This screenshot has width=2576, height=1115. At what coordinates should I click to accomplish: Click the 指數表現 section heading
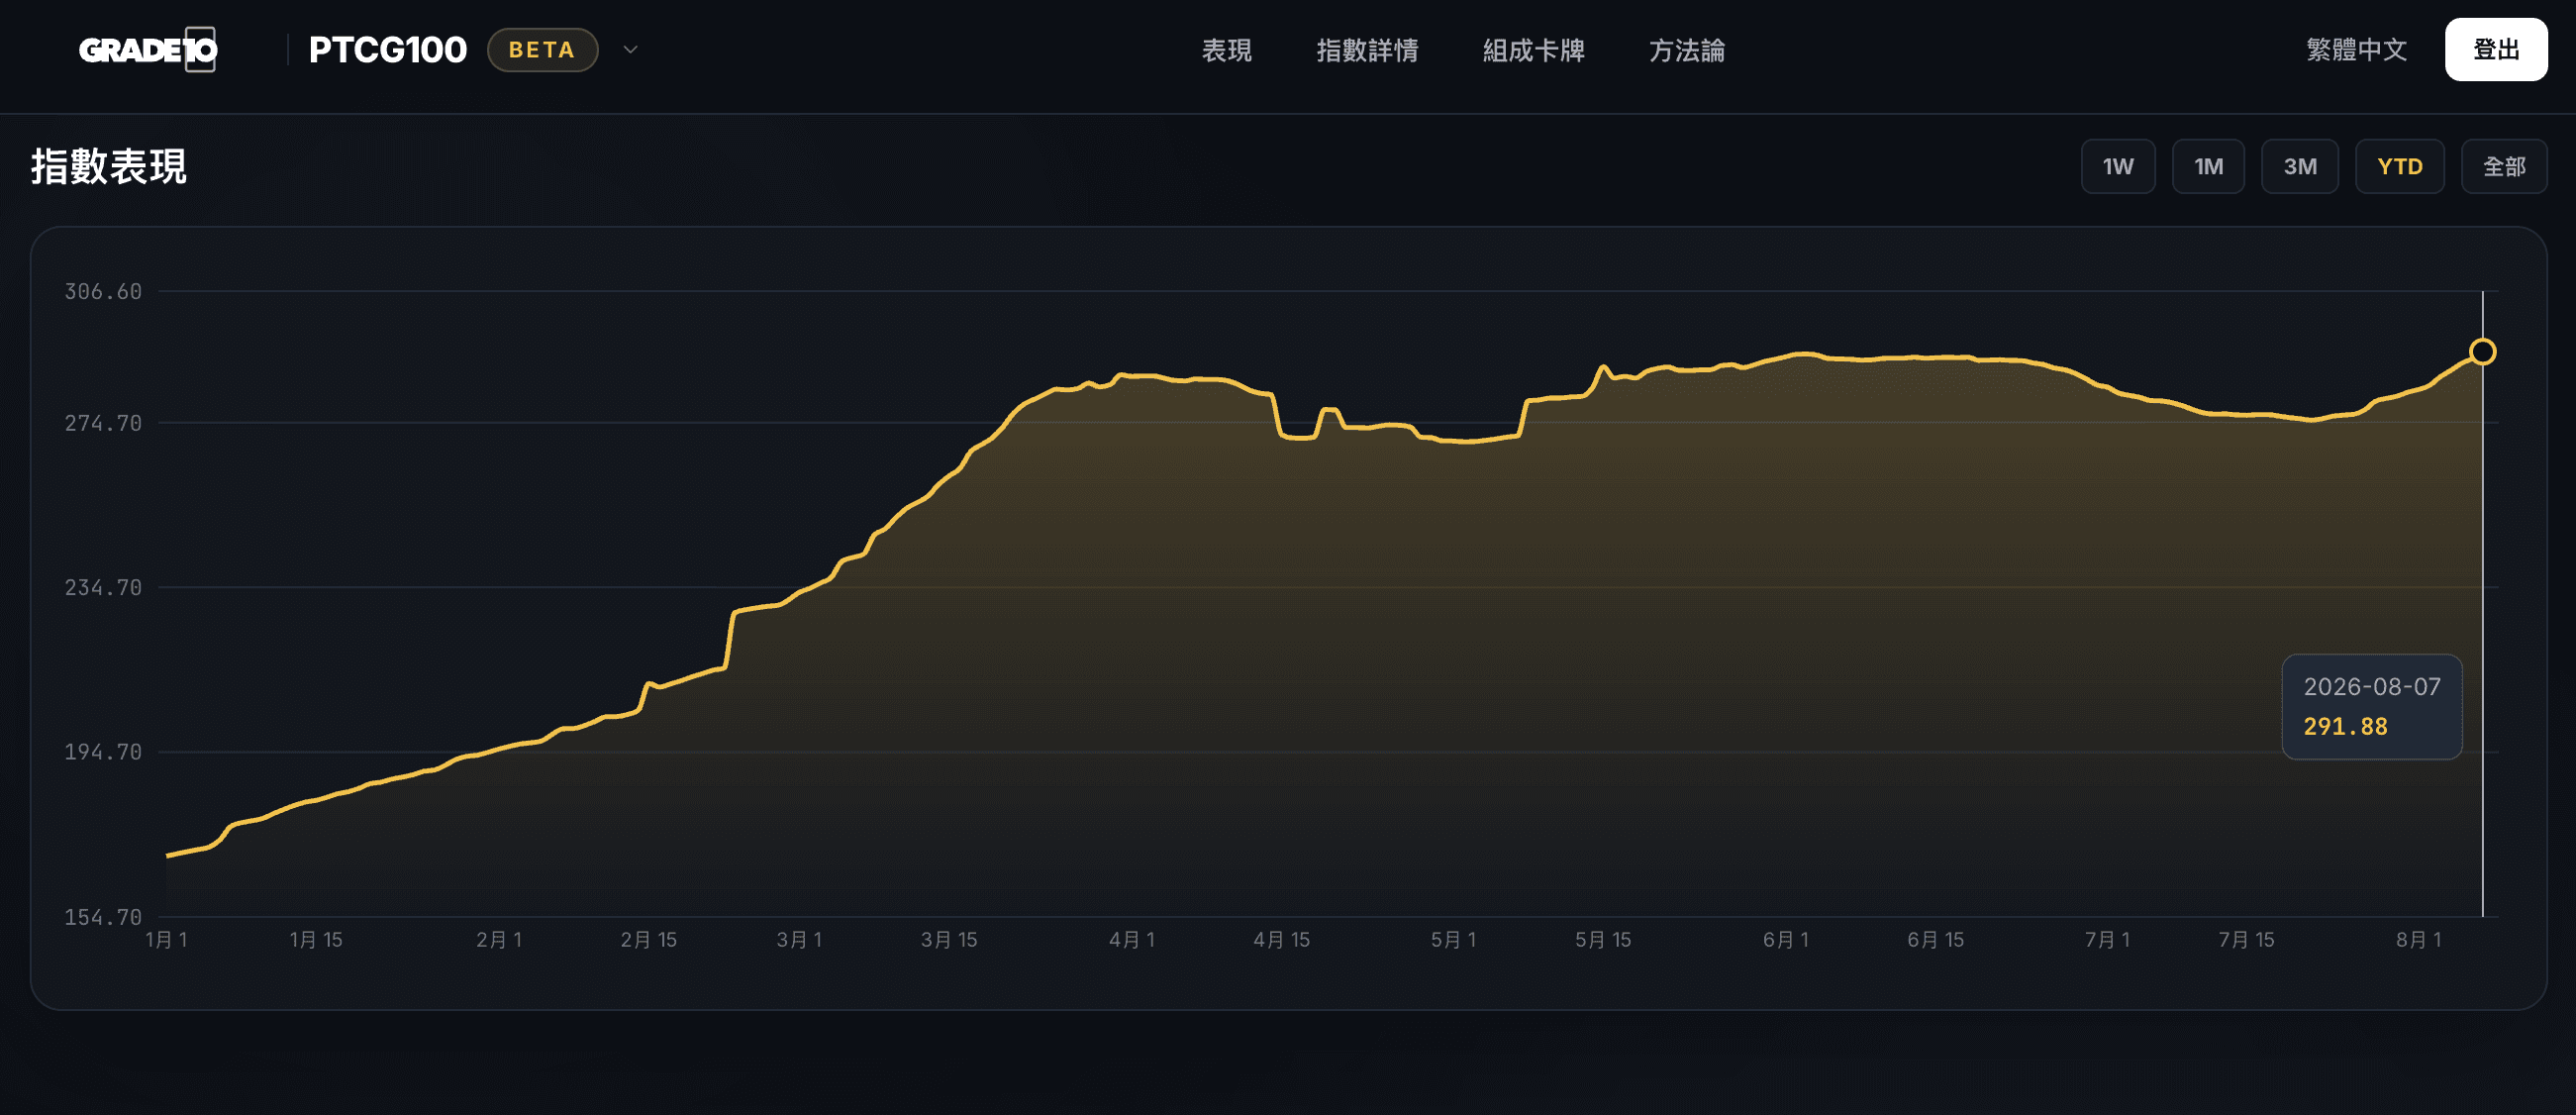click(109, 166)
